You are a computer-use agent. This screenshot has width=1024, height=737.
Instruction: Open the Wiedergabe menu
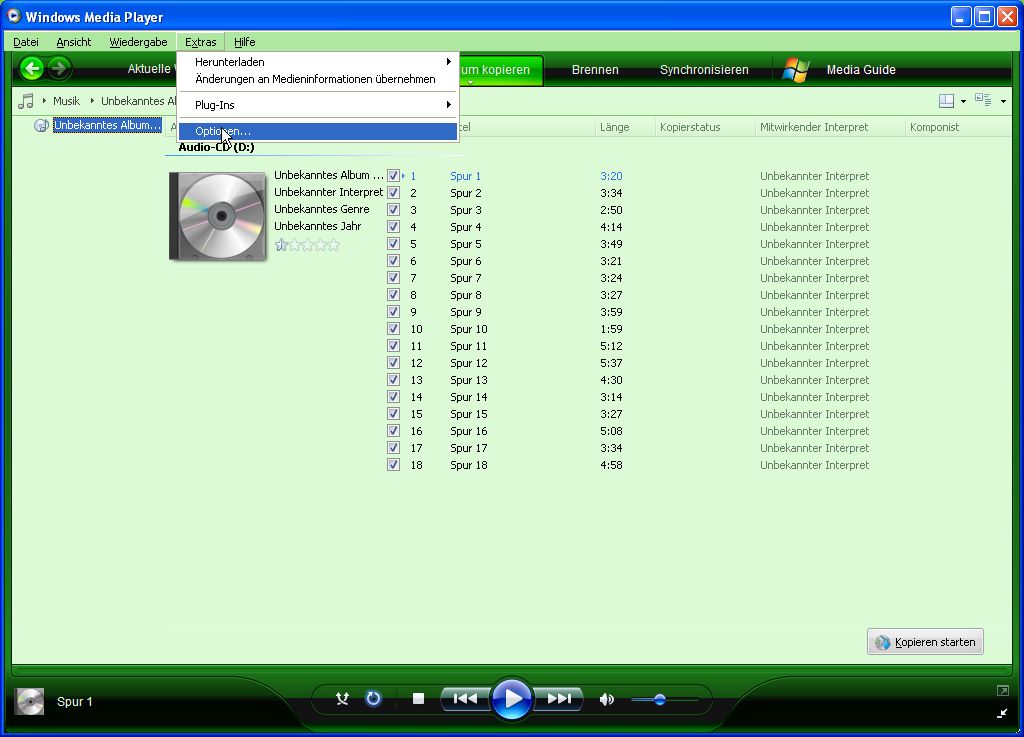(x=138, y=42)
